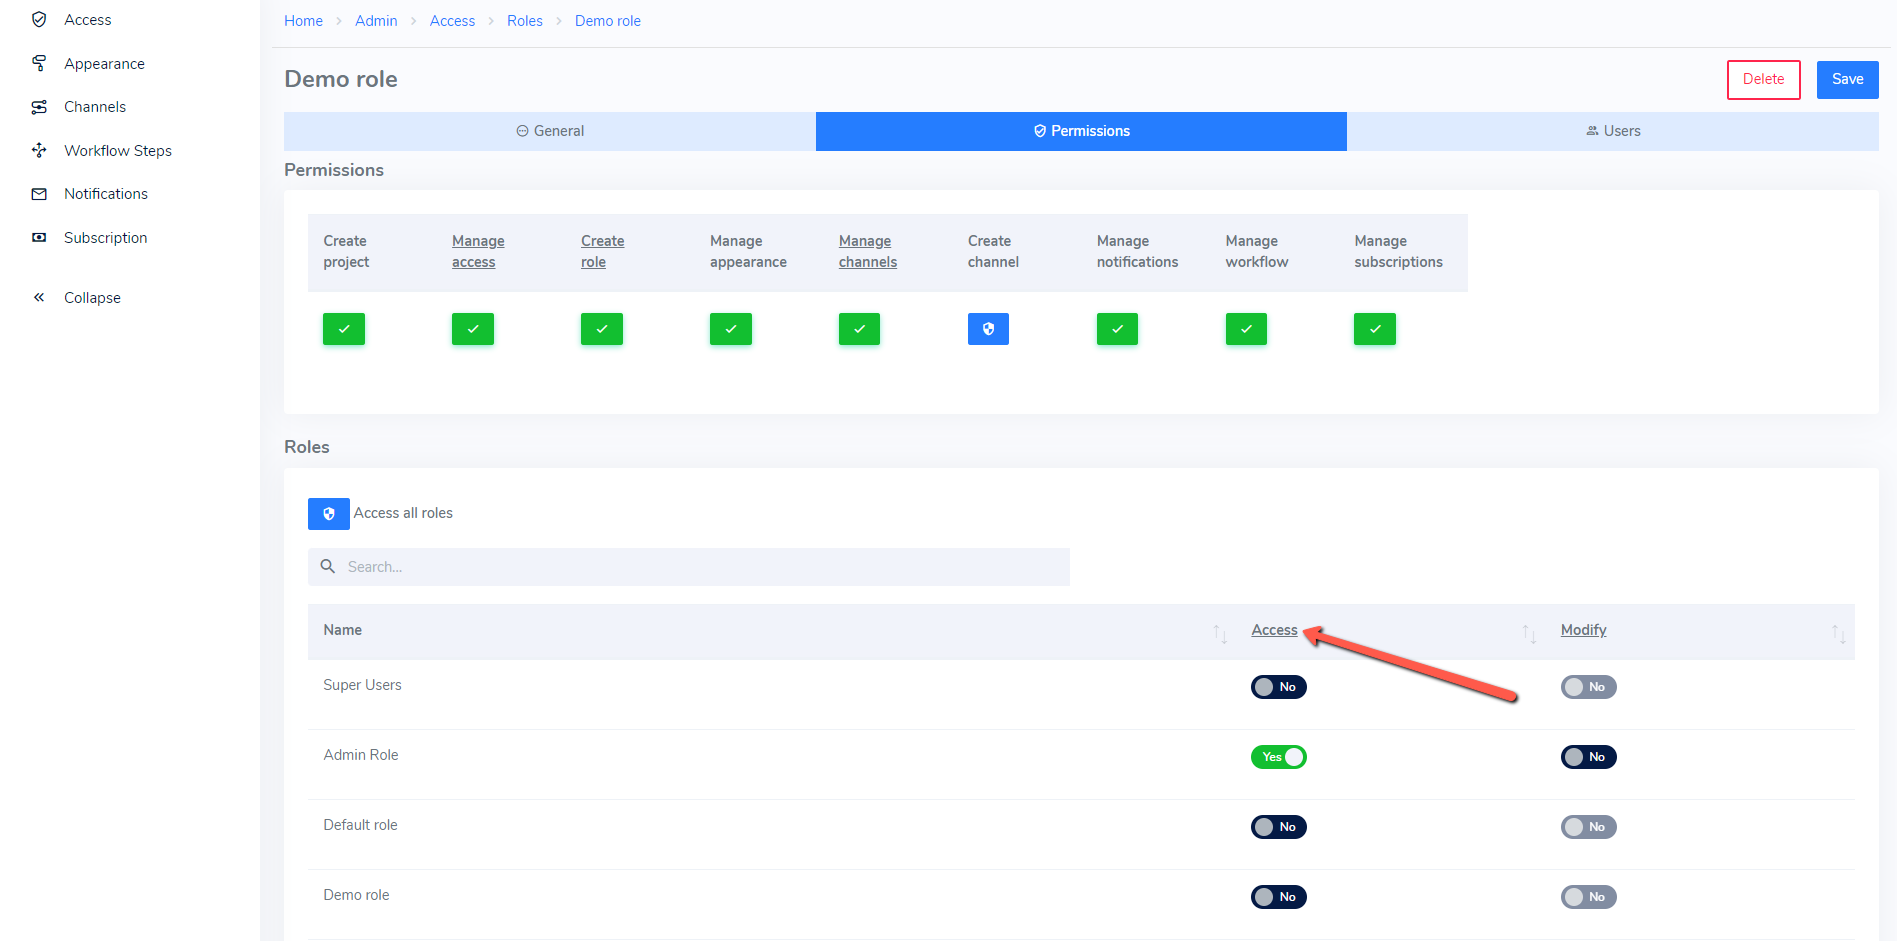Go to Home breadcrumb link
Screen dimensions: 1897x941
(x=303, y=21)
